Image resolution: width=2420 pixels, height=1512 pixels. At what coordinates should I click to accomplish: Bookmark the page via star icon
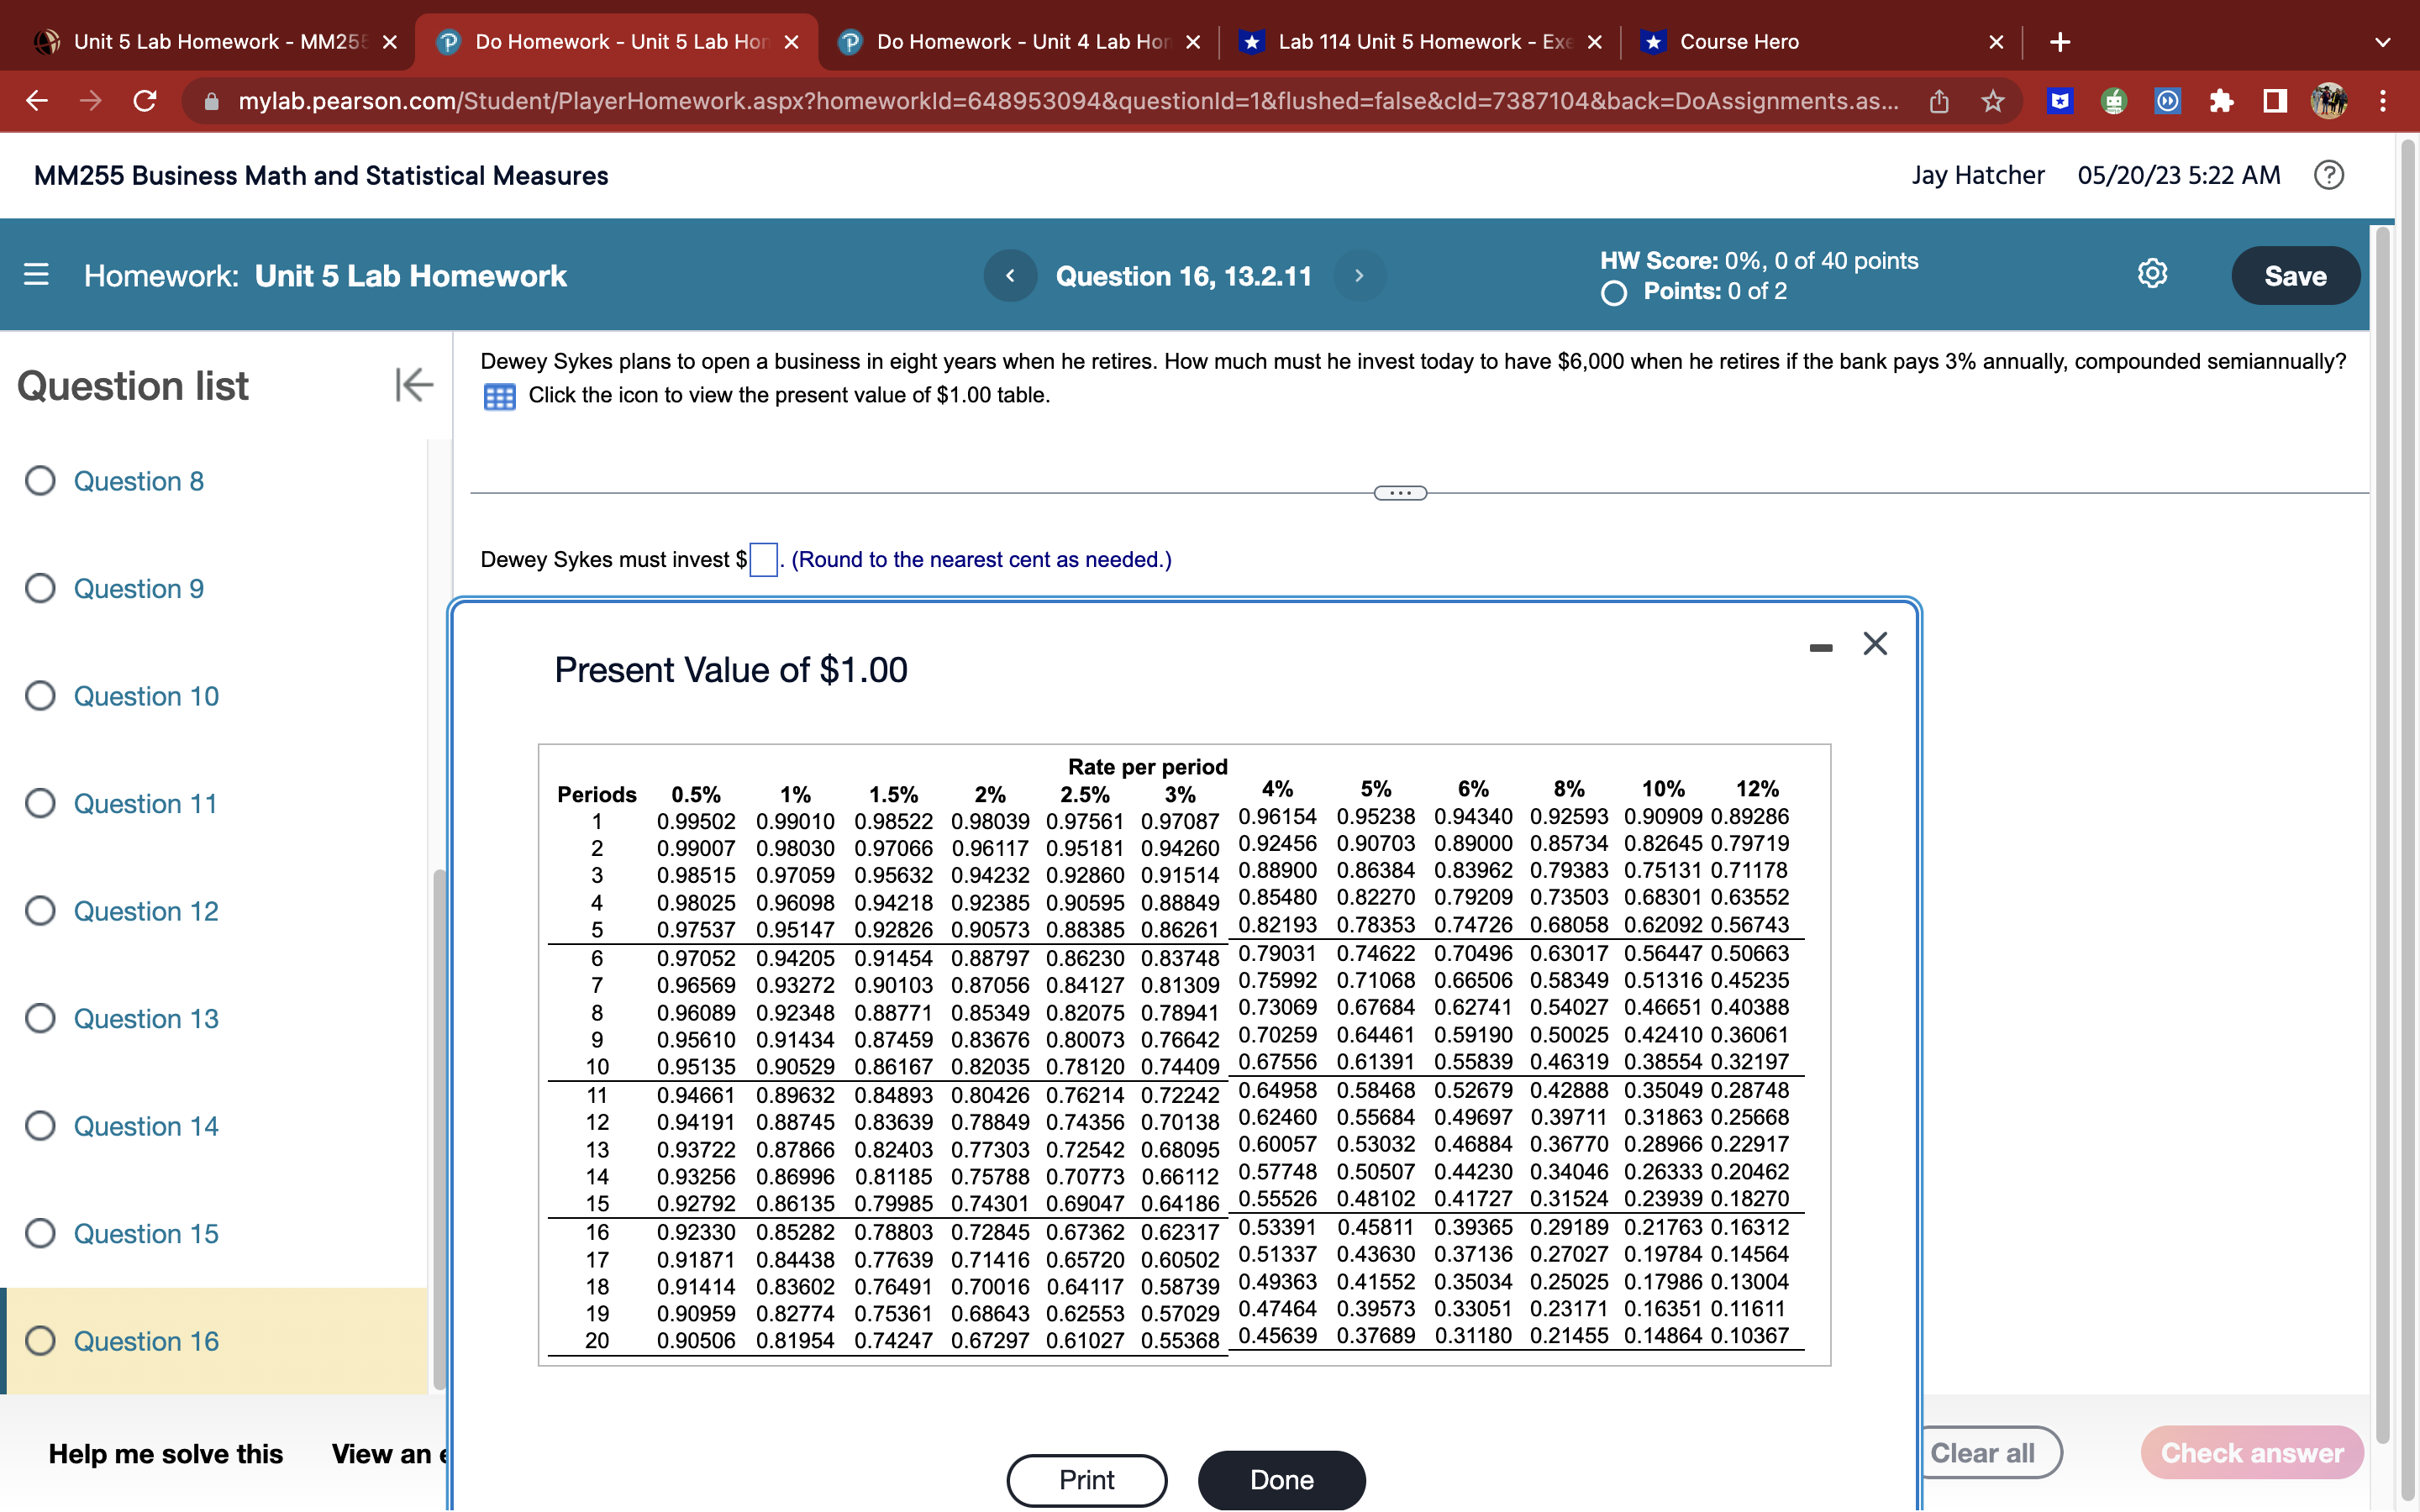click(x=1992, y=101)
